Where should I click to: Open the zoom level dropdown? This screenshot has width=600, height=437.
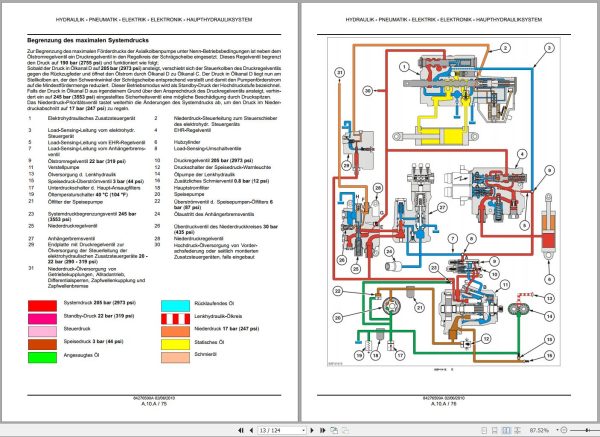(558, 430)
